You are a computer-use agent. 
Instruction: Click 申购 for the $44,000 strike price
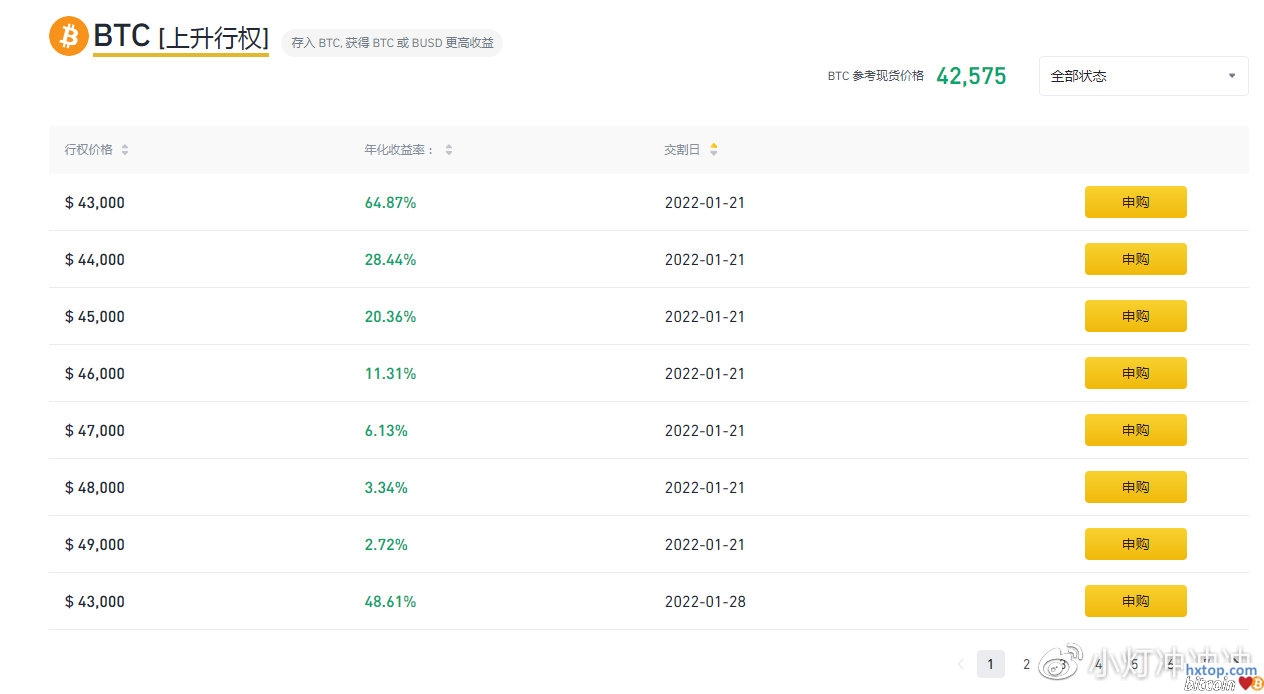click(x=1135, y=259)
